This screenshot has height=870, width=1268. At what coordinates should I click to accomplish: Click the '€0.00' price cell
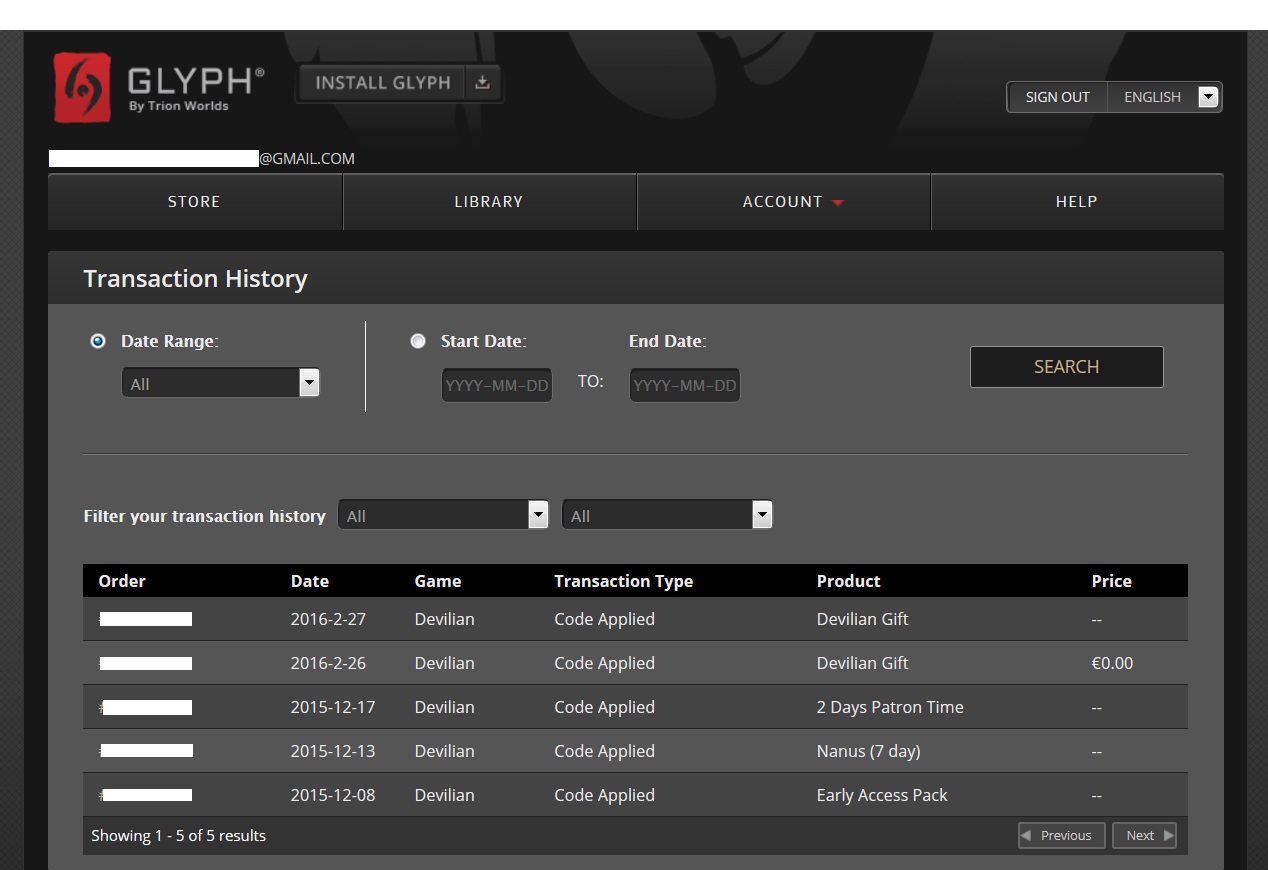coord(1112,663)
